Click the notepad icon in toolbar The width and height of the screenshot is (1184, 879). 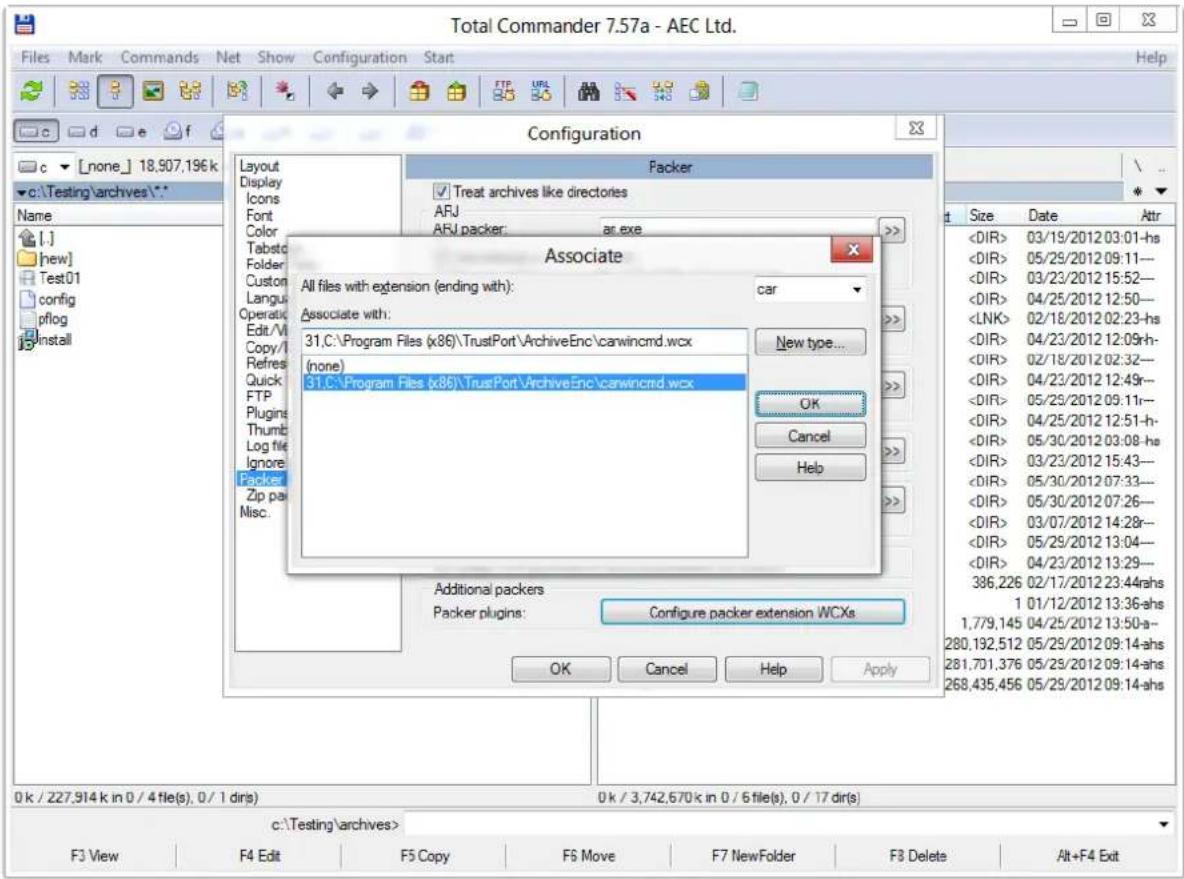click(748, 91)
